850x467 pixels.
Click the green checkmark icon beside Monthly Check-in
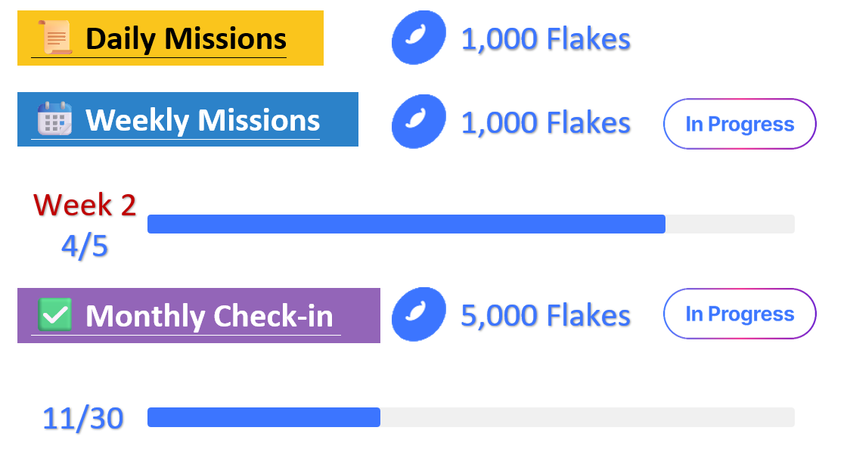click(54, 315)
